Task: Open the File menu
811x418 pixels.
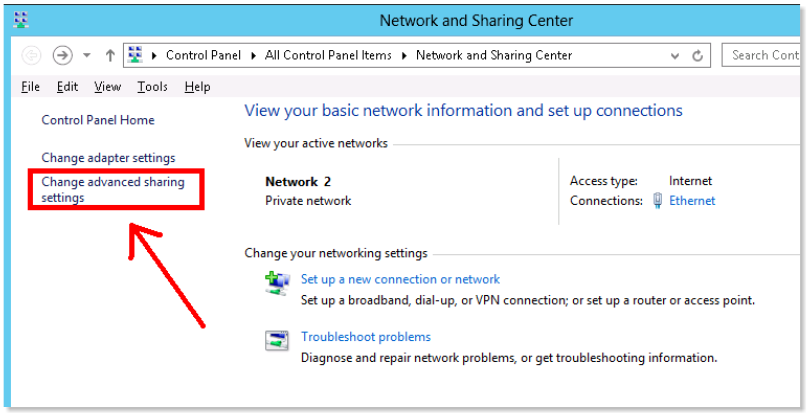Action: pyautogui.click(x=31, y=87)
